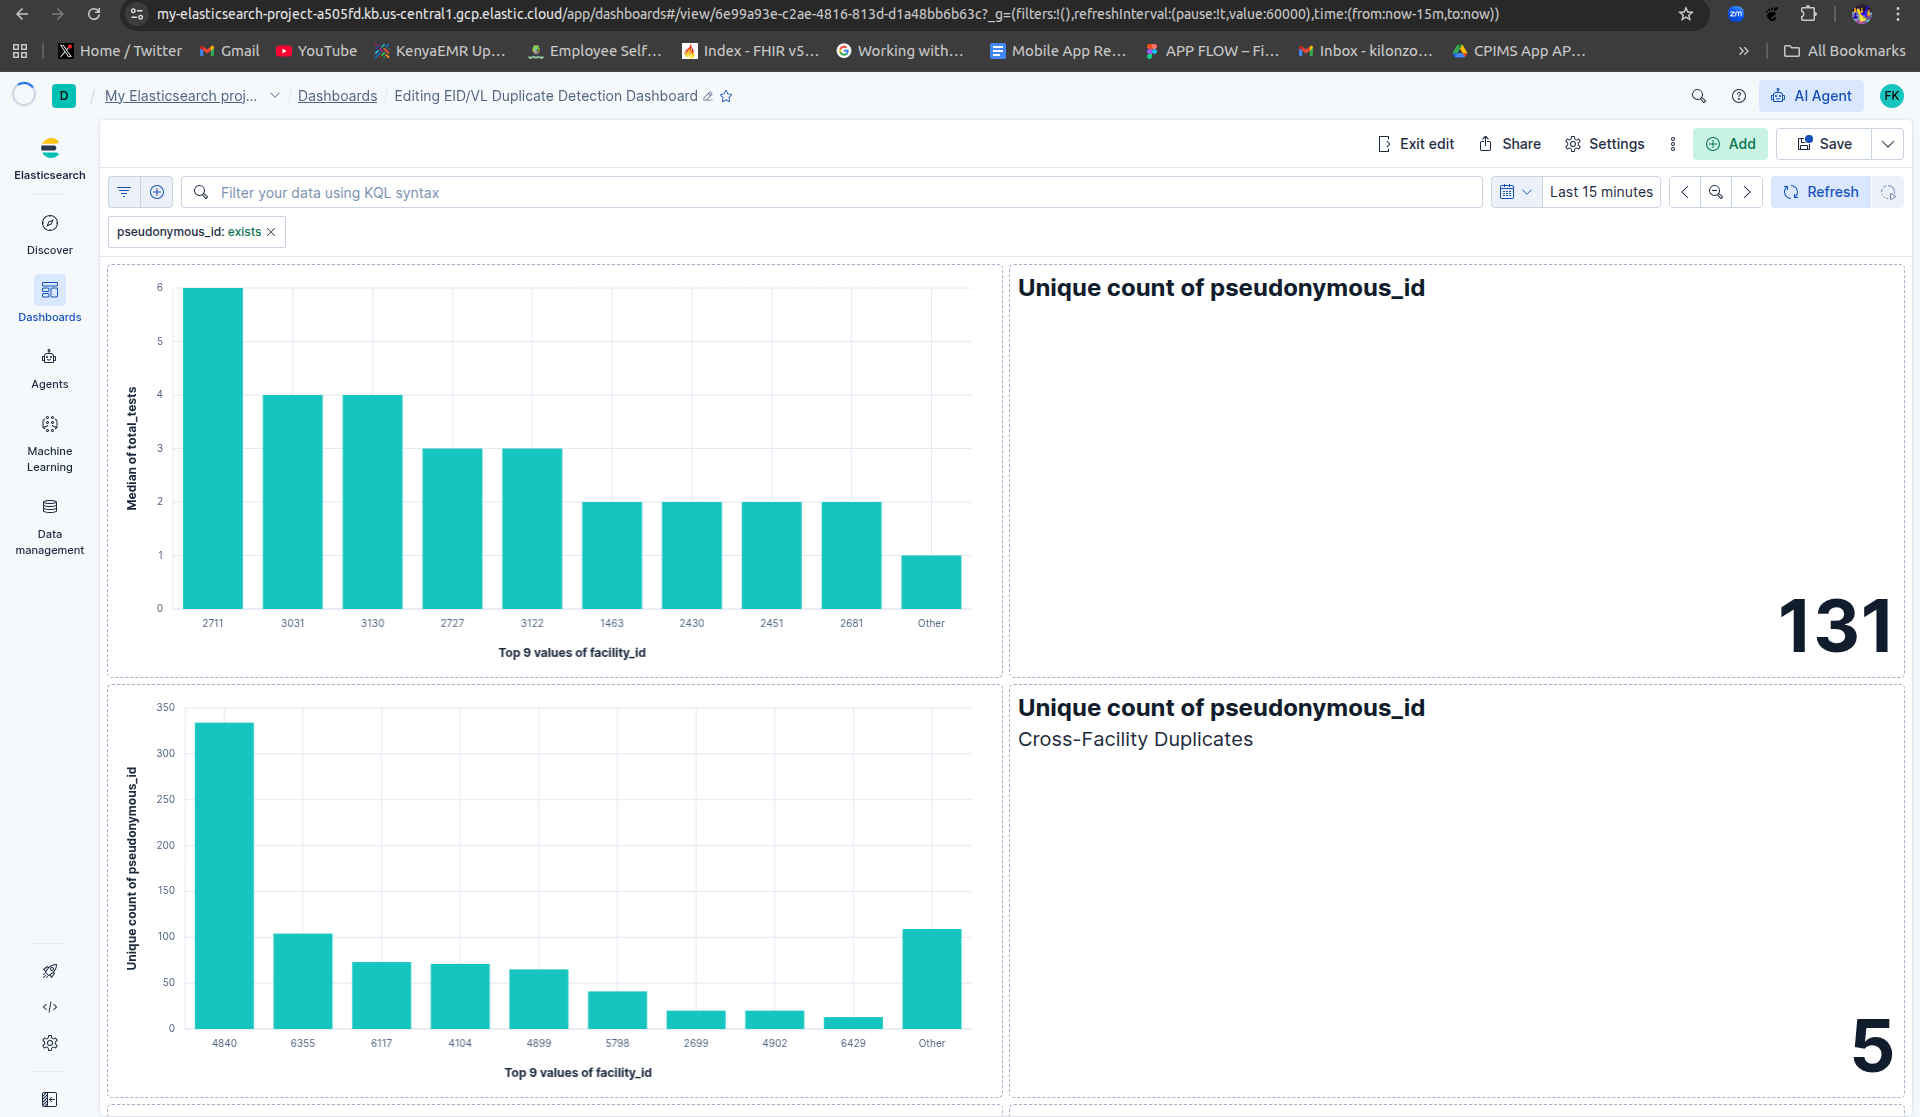Open developer tools code icon
The height and width of the screenshot is (1117, 1920).
pyautogui.click(x=50, y=1007)
